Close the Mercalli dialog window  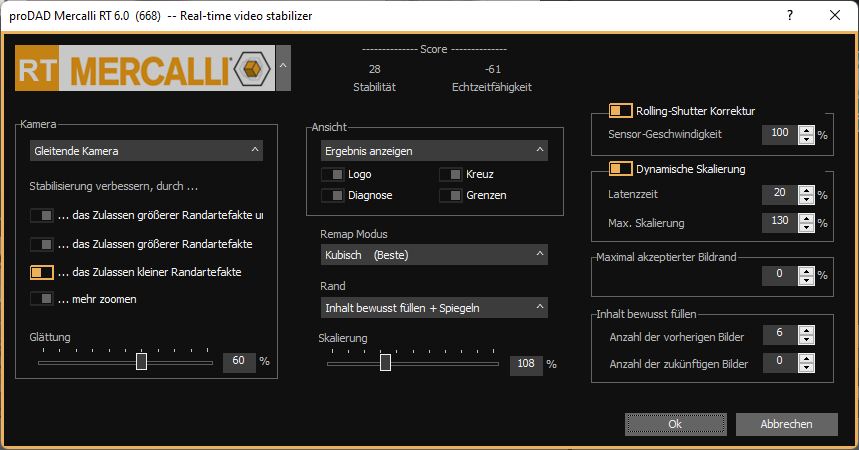[834, 15]
